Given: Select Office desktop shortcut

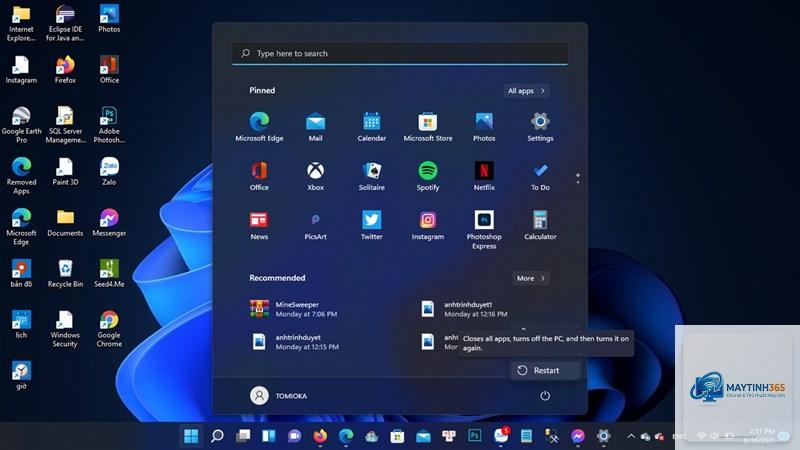Looking at the screenshot, I should click(x=109, y=70).
